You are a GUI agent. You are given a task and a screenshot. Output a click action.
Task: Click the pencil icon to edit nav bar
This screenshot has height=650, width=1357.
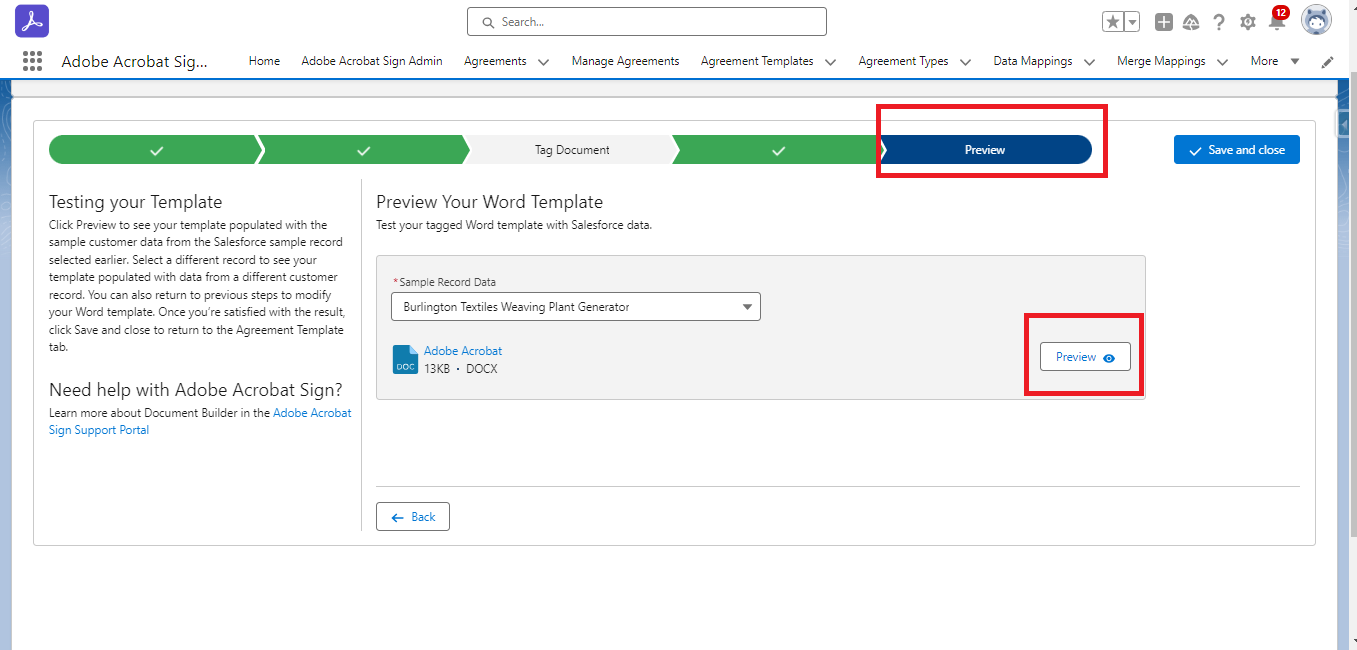click(x=1327, y=62)
